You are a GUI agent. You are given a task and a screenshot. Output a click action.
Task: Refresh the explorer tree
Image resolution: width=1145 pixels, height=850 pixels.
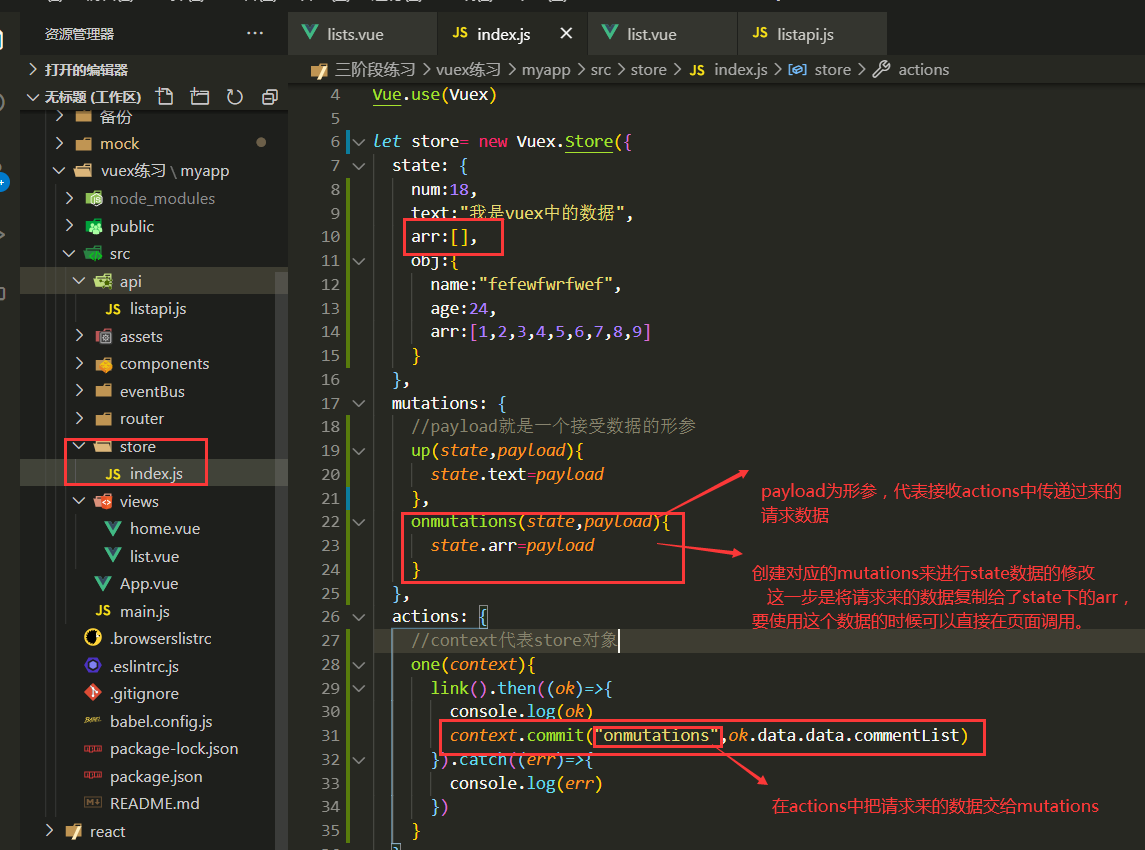234,96
